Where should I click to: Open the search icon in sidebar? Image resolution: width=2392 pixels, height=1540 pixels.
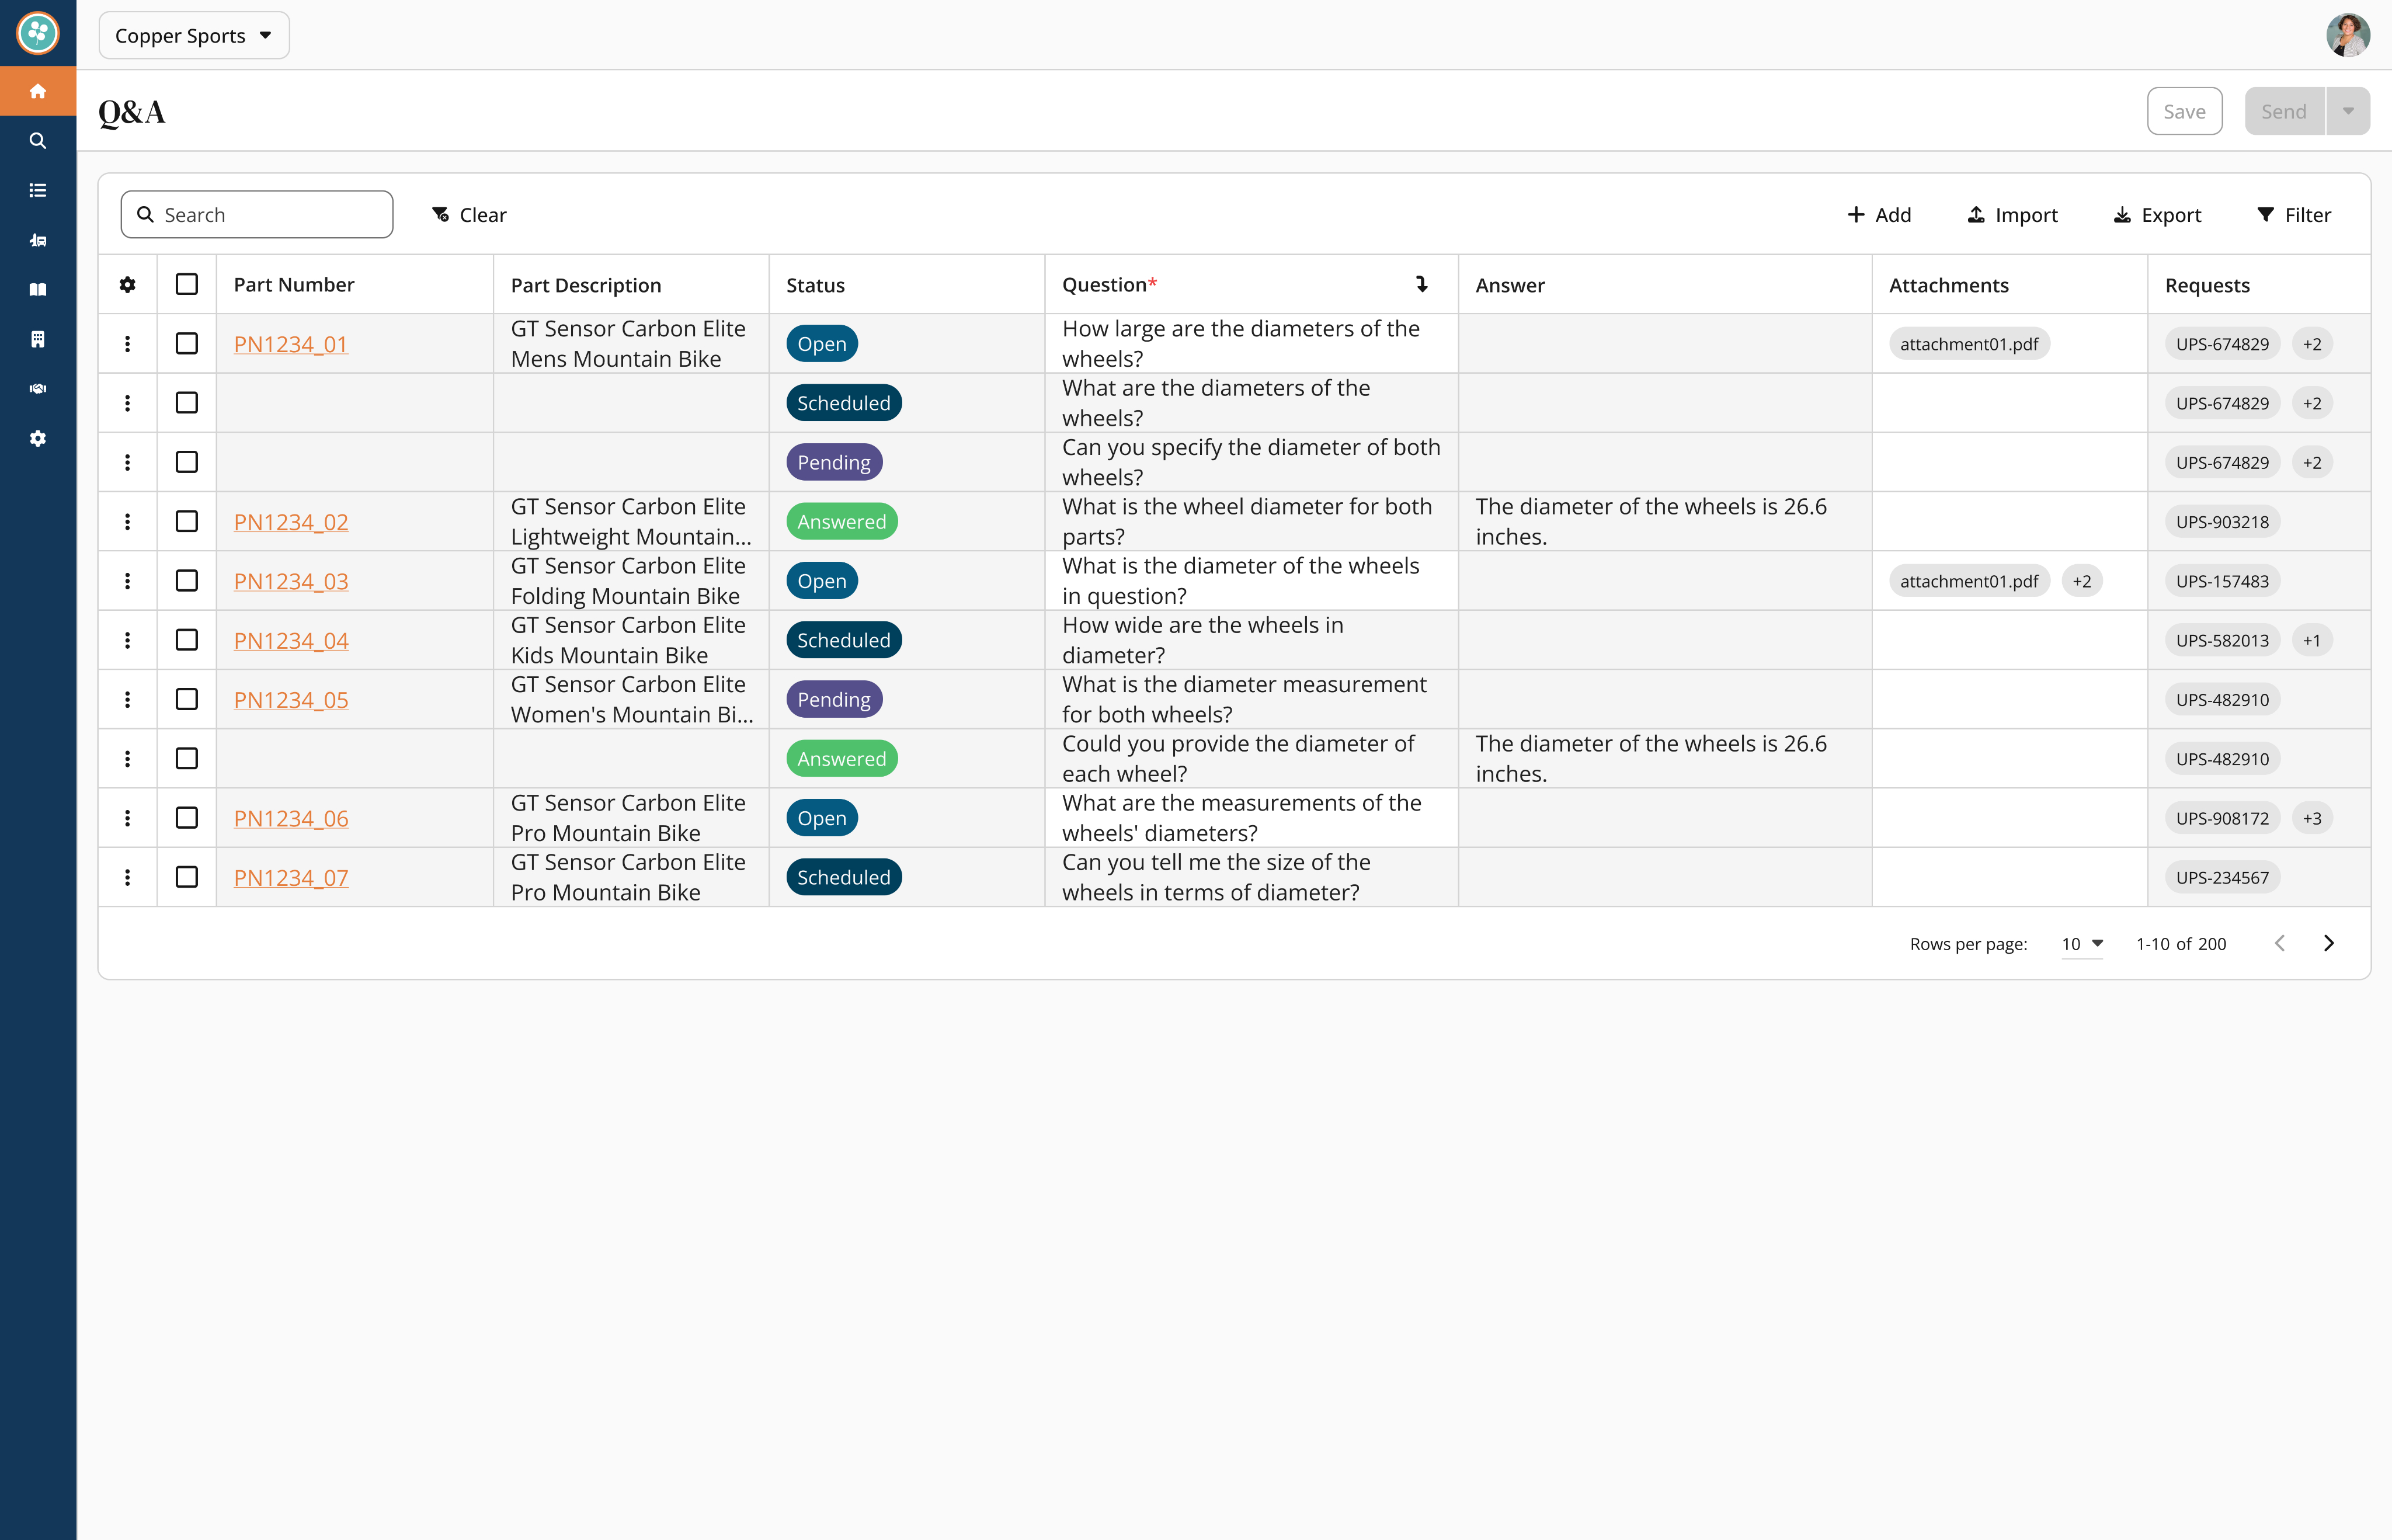(38, 141)
